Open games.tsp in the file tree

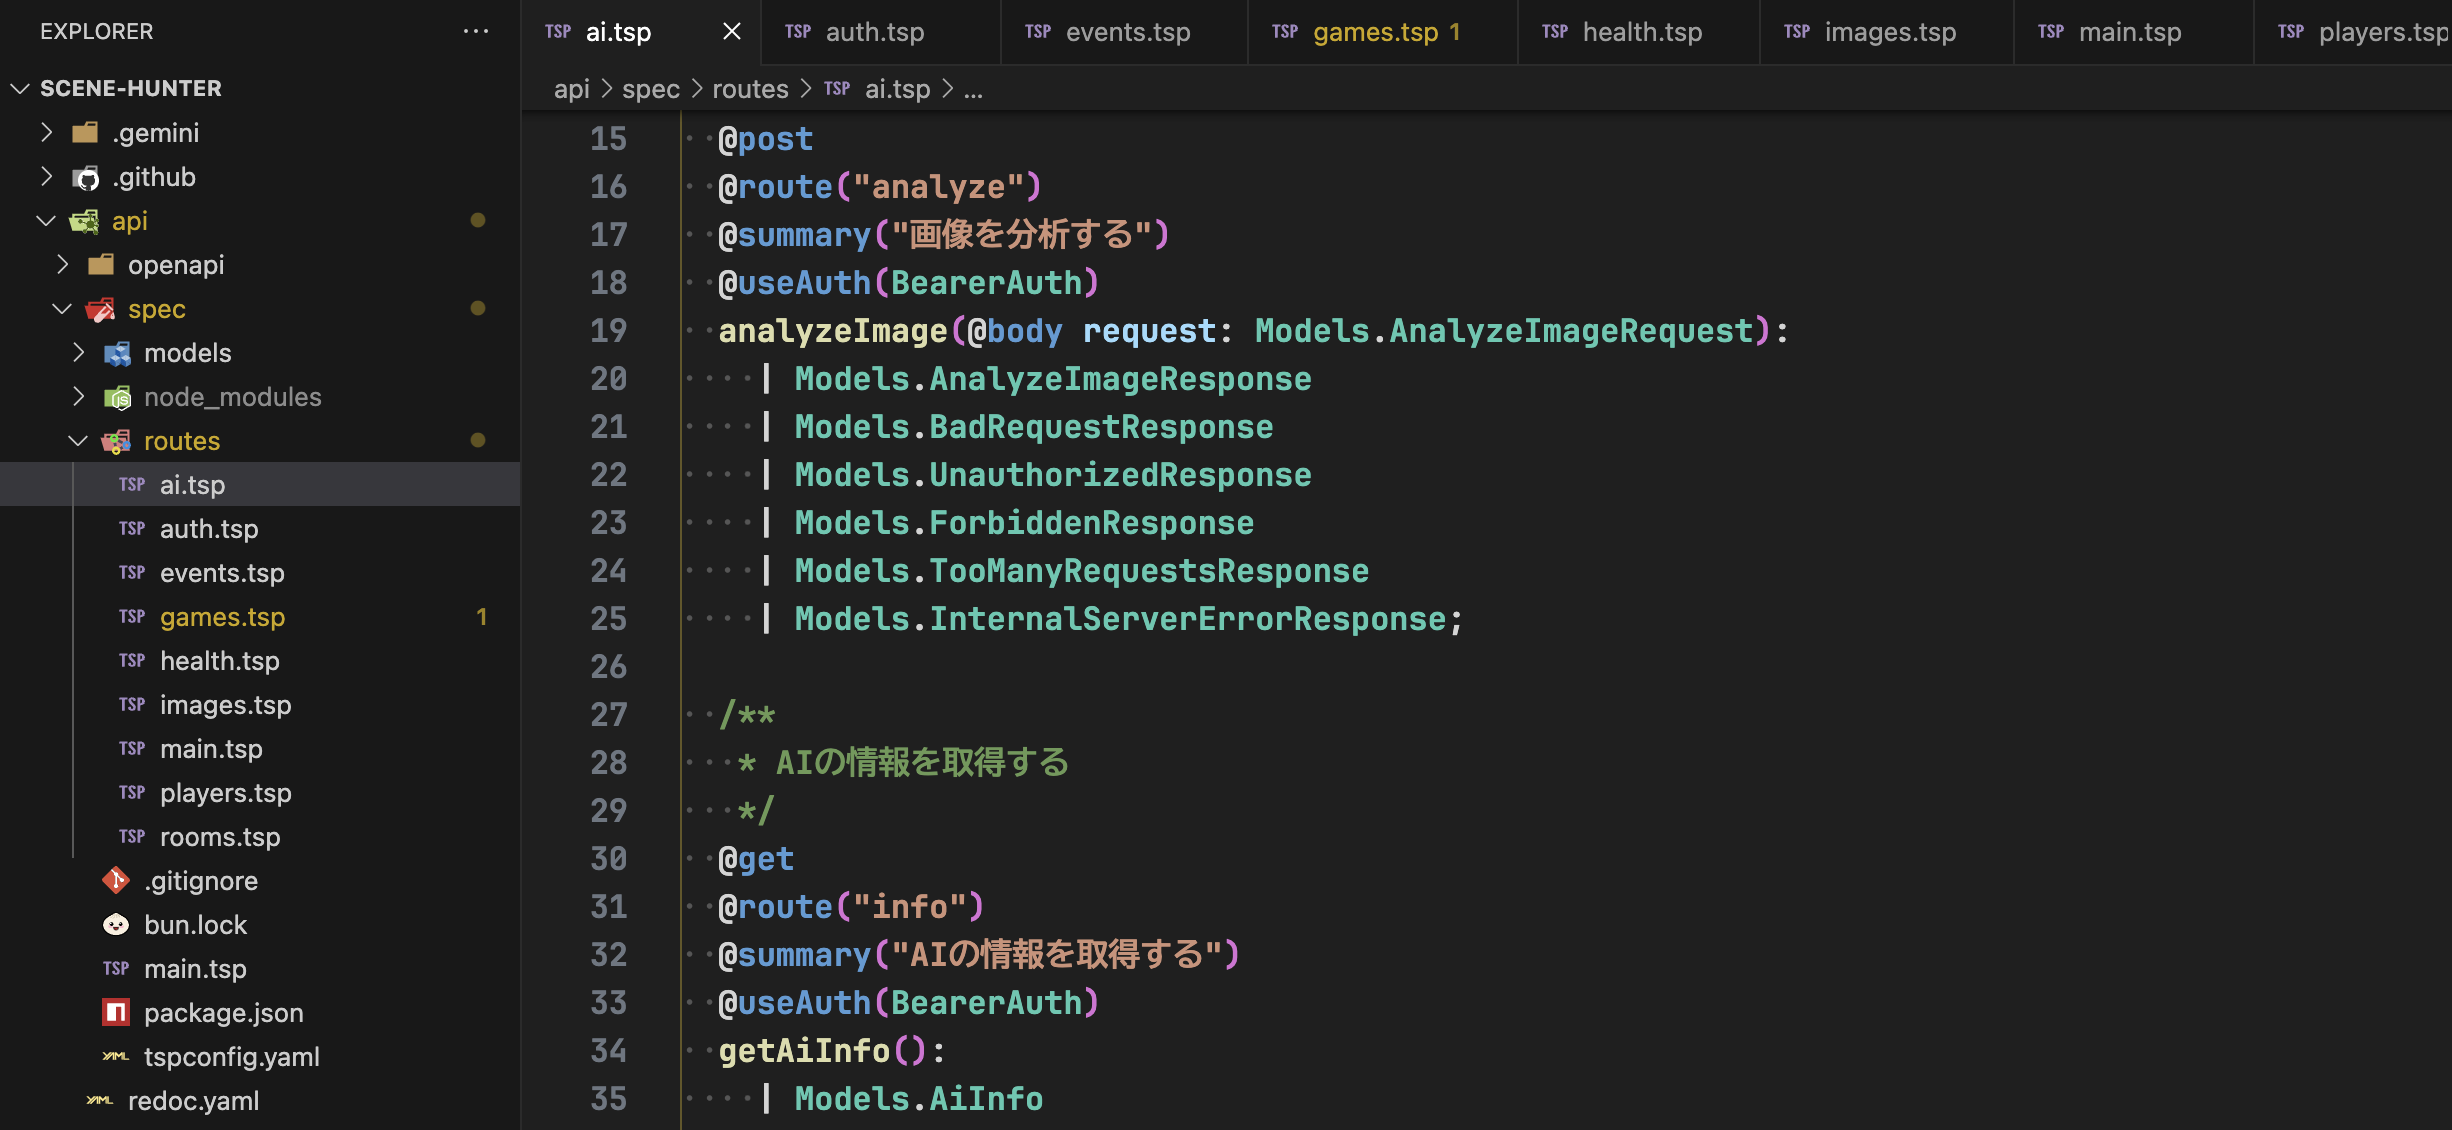coord(260,616)
